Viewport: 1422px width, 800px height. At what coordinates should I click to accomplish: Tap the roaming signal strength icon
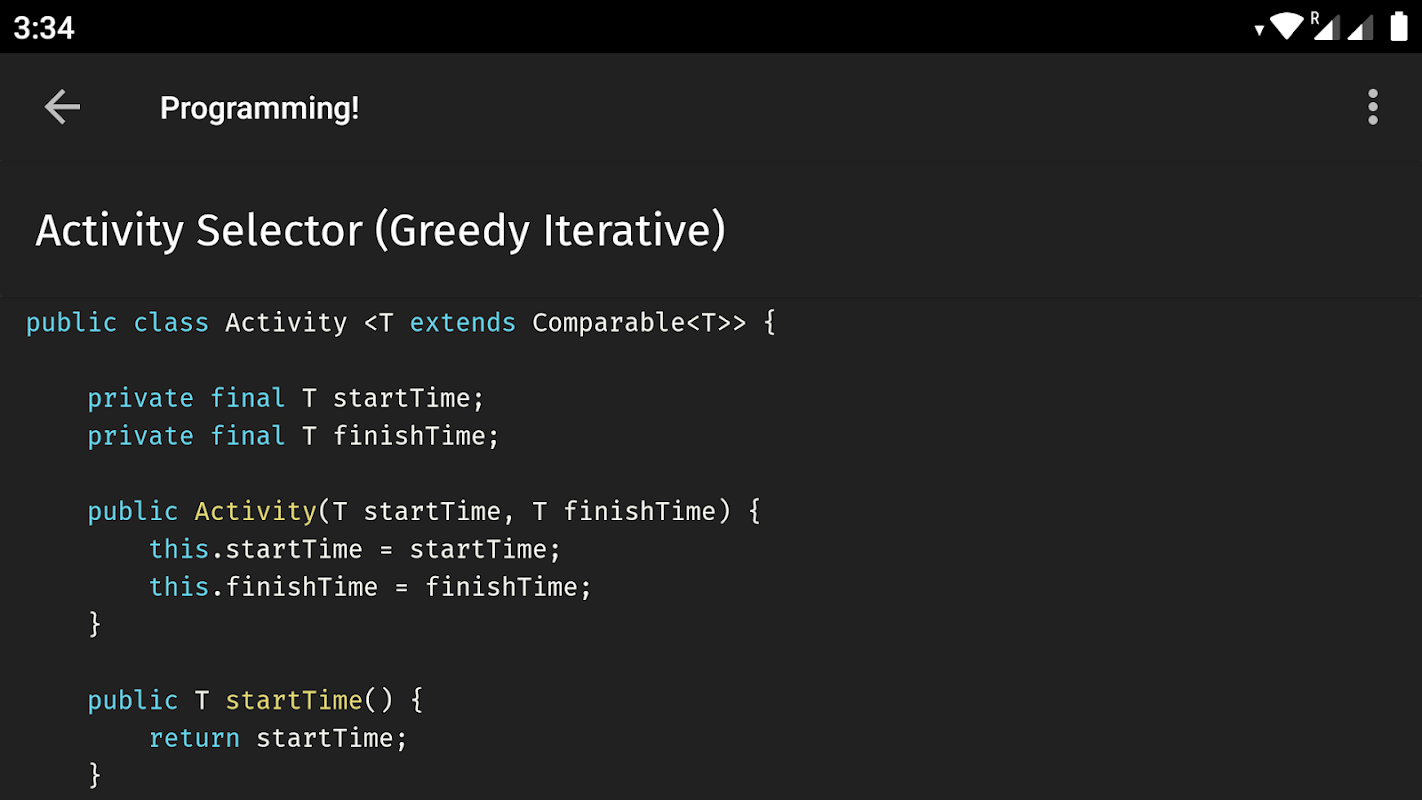(x=1324, y=26)
